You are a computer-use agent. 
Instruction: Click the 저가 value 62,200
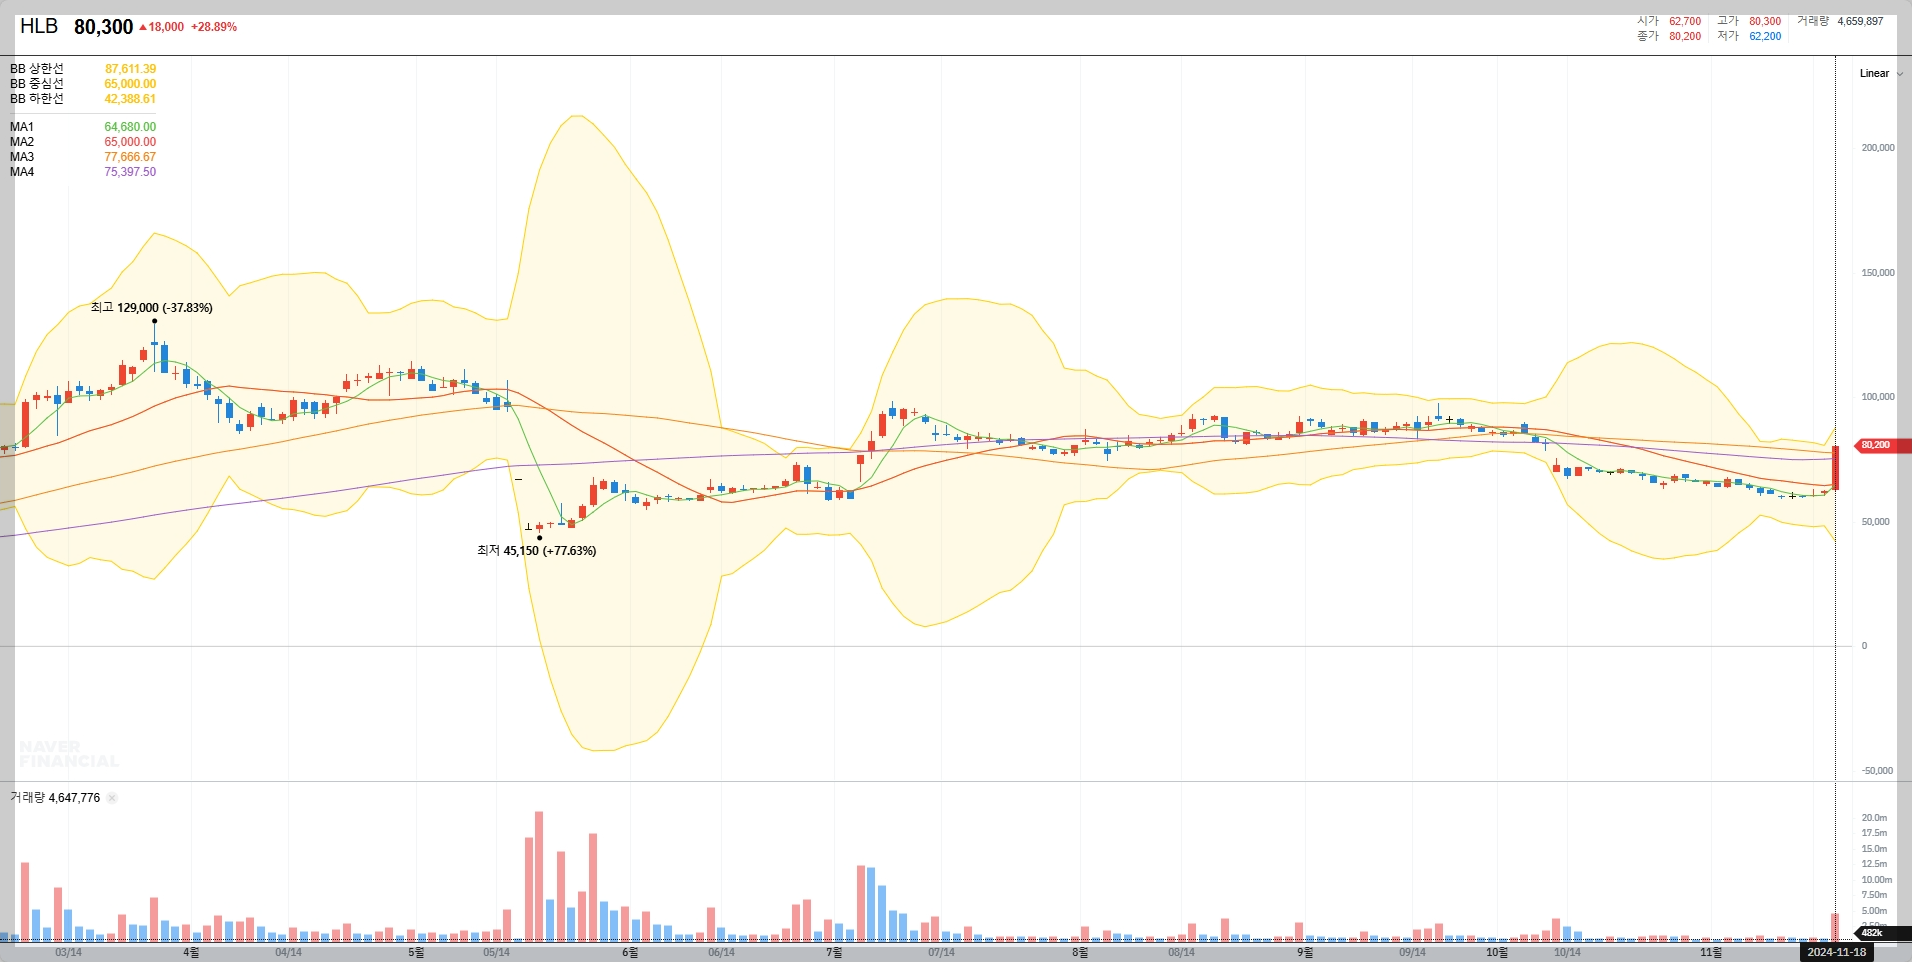(x=1765, y=36)
